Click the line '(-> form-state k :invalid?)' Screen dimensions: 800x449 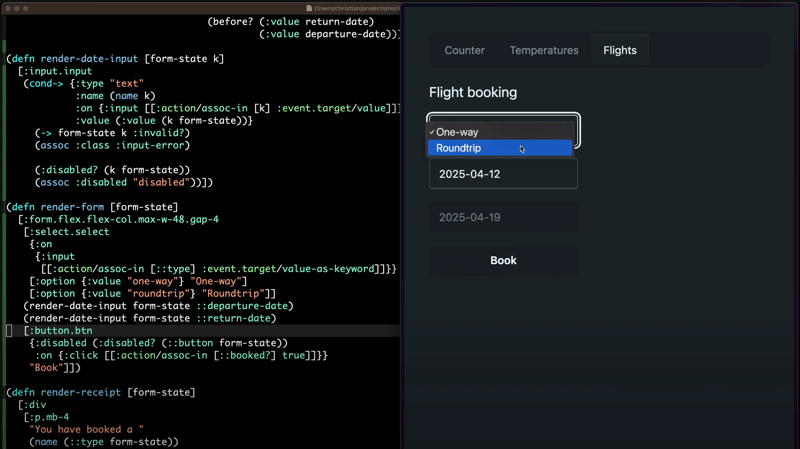coord(112,133)
